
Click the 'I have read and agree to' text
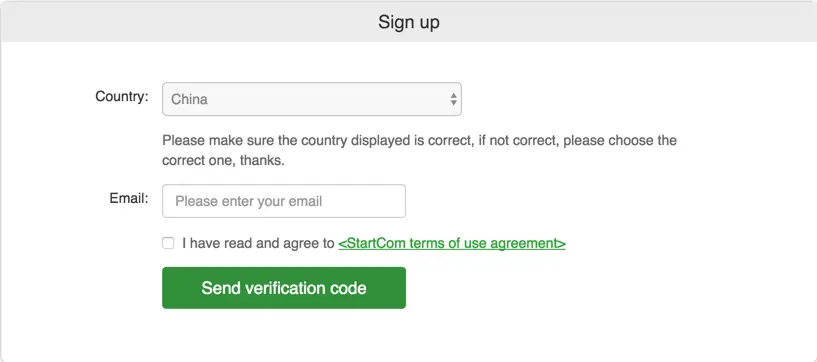(x=258, y=243)
